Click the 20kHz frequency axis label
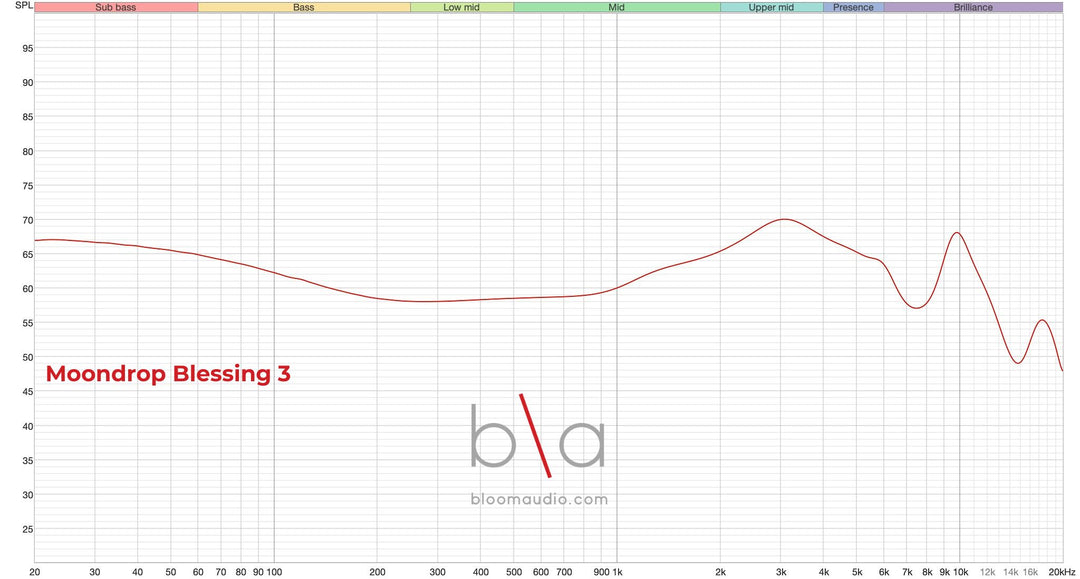1080x579 pixels. [x=1061, y=572]
